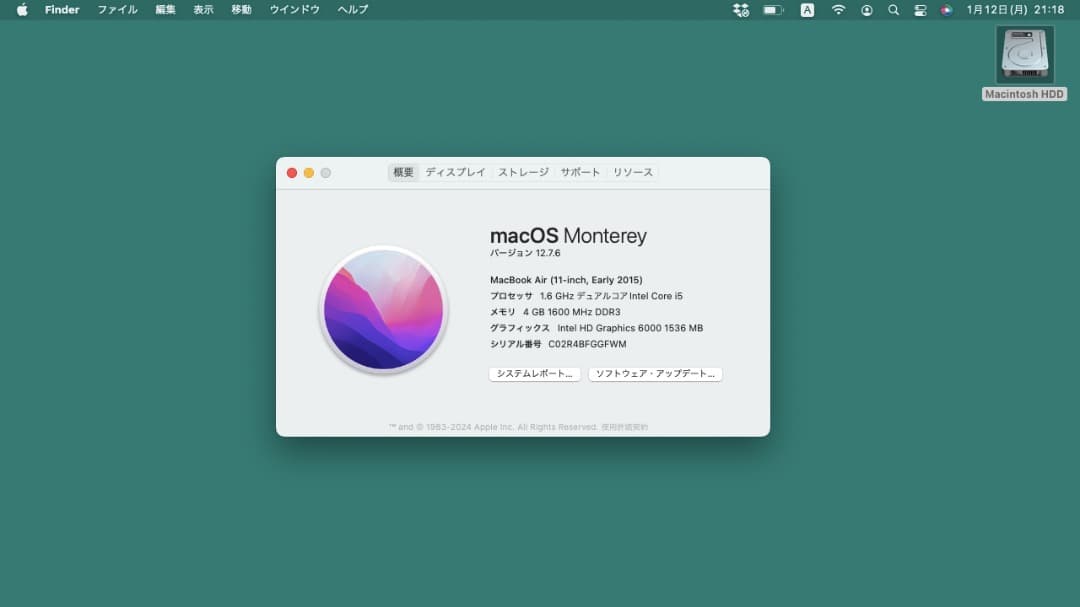Click the user account icon in menu bar
1080x607 pixels.
point(866,10)
